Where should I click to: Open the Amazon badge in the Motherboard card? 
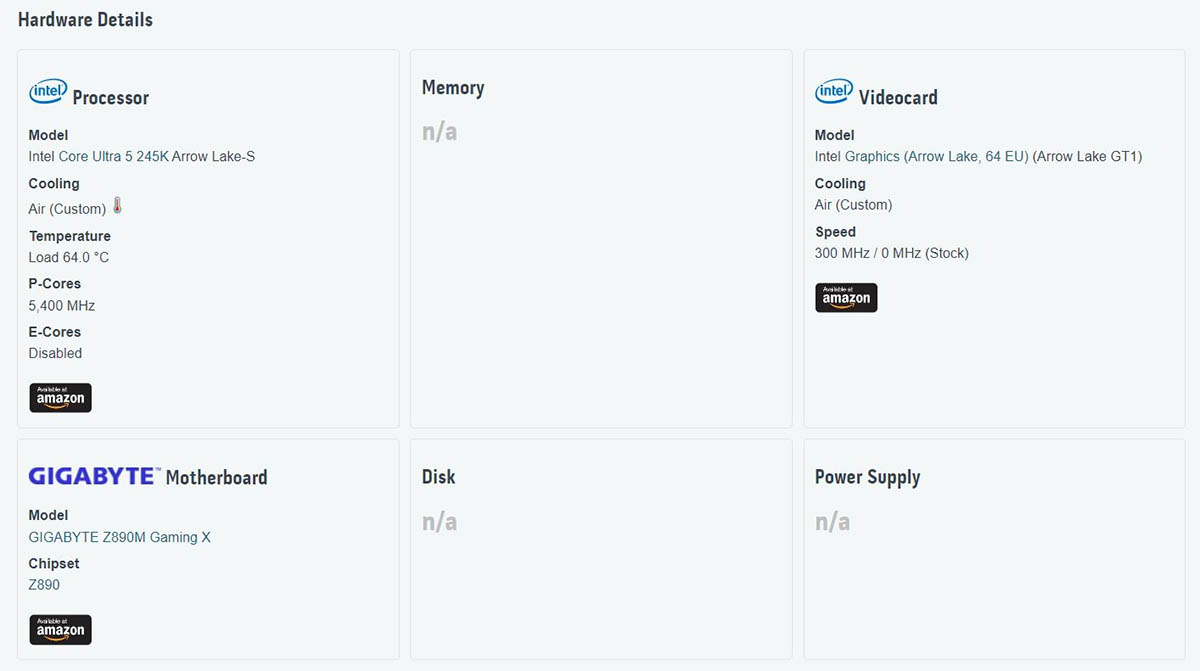click(x=60, y=630)
